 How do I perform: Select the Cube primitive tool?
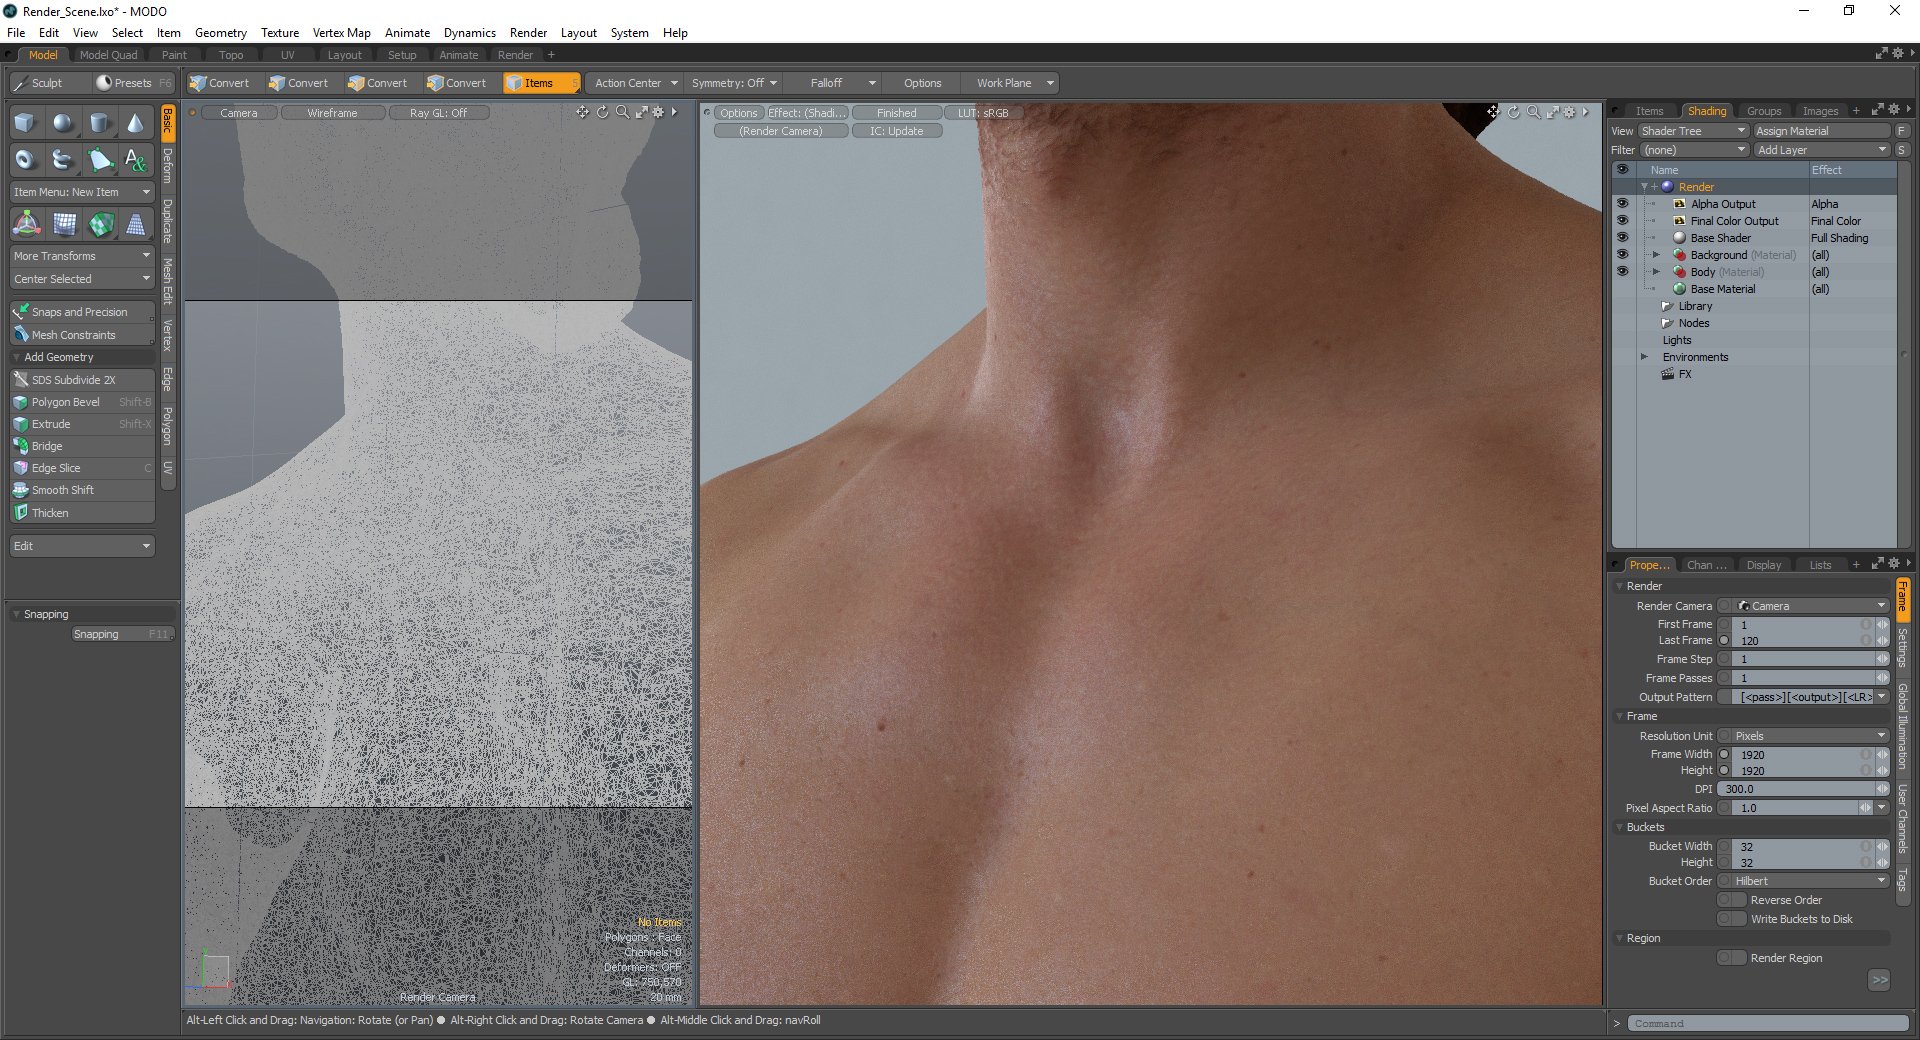(25, 121)
